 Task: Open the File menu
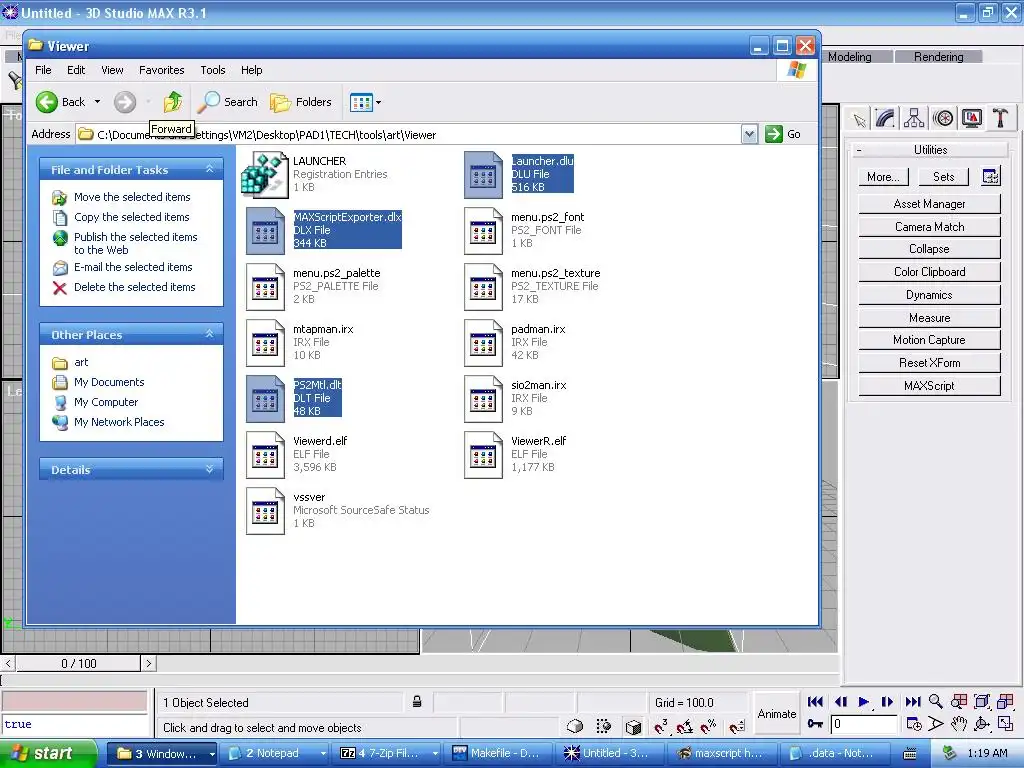(x=43, y=70)
